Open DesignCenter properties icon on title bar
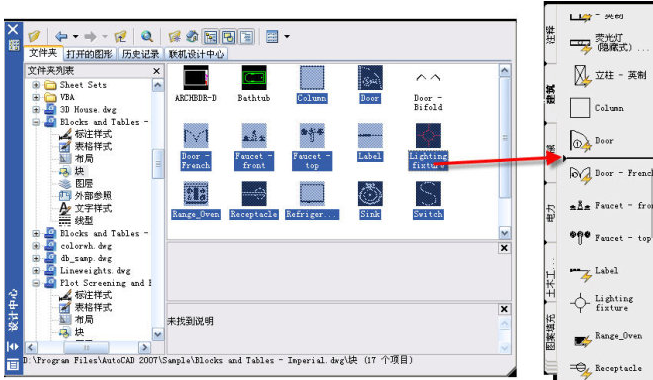 tap(13, 365)
